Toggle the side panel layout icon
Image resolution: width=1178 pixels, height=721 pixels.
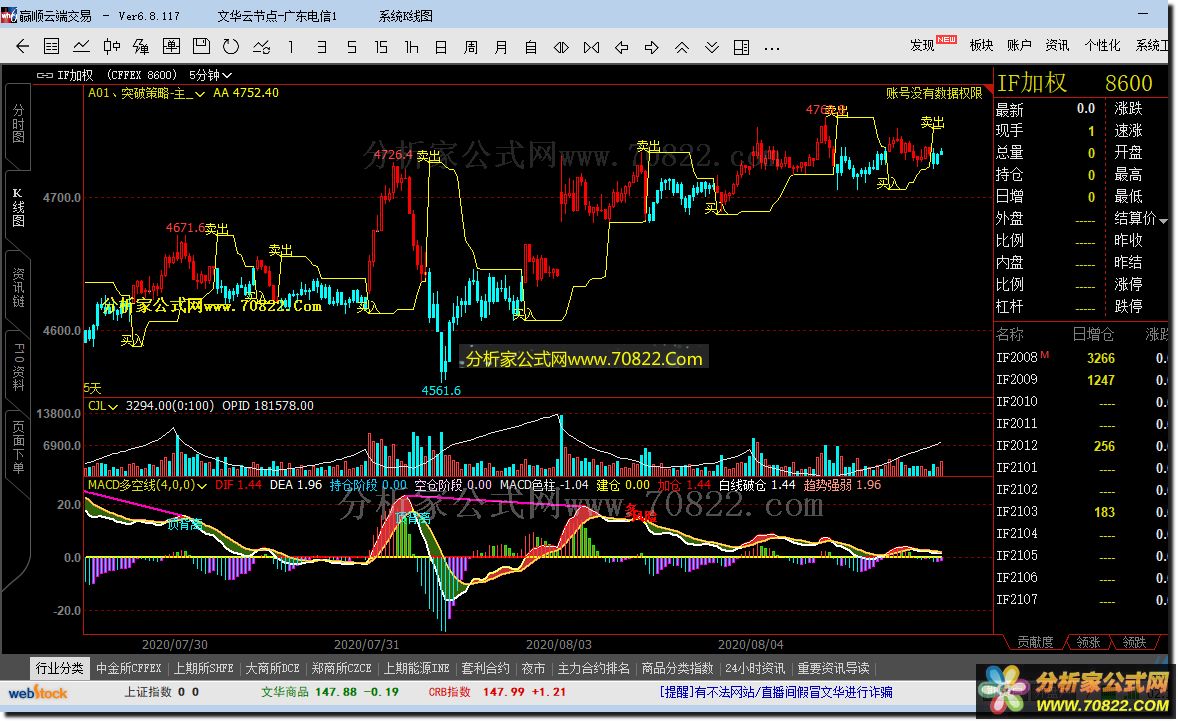click(742, 47)
